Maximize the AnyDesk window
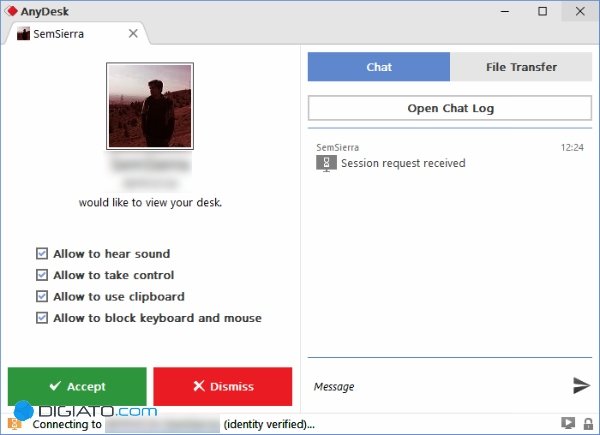Viewport: 600px width, 435px height. click(x=543, y=11)
